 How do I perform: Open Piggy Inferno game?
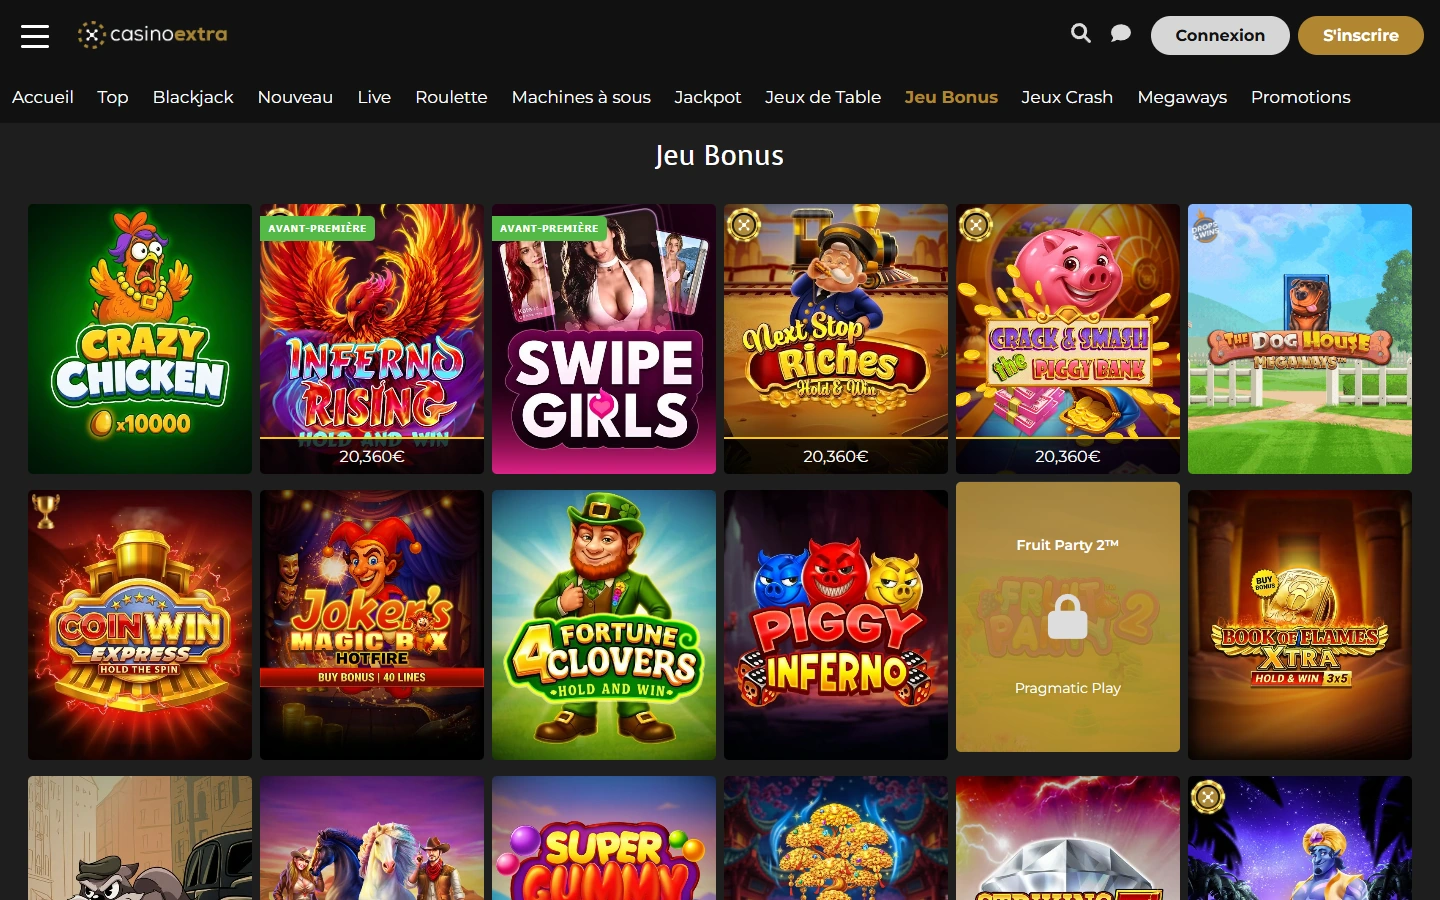pyautogui.click(x=836, y=625)
